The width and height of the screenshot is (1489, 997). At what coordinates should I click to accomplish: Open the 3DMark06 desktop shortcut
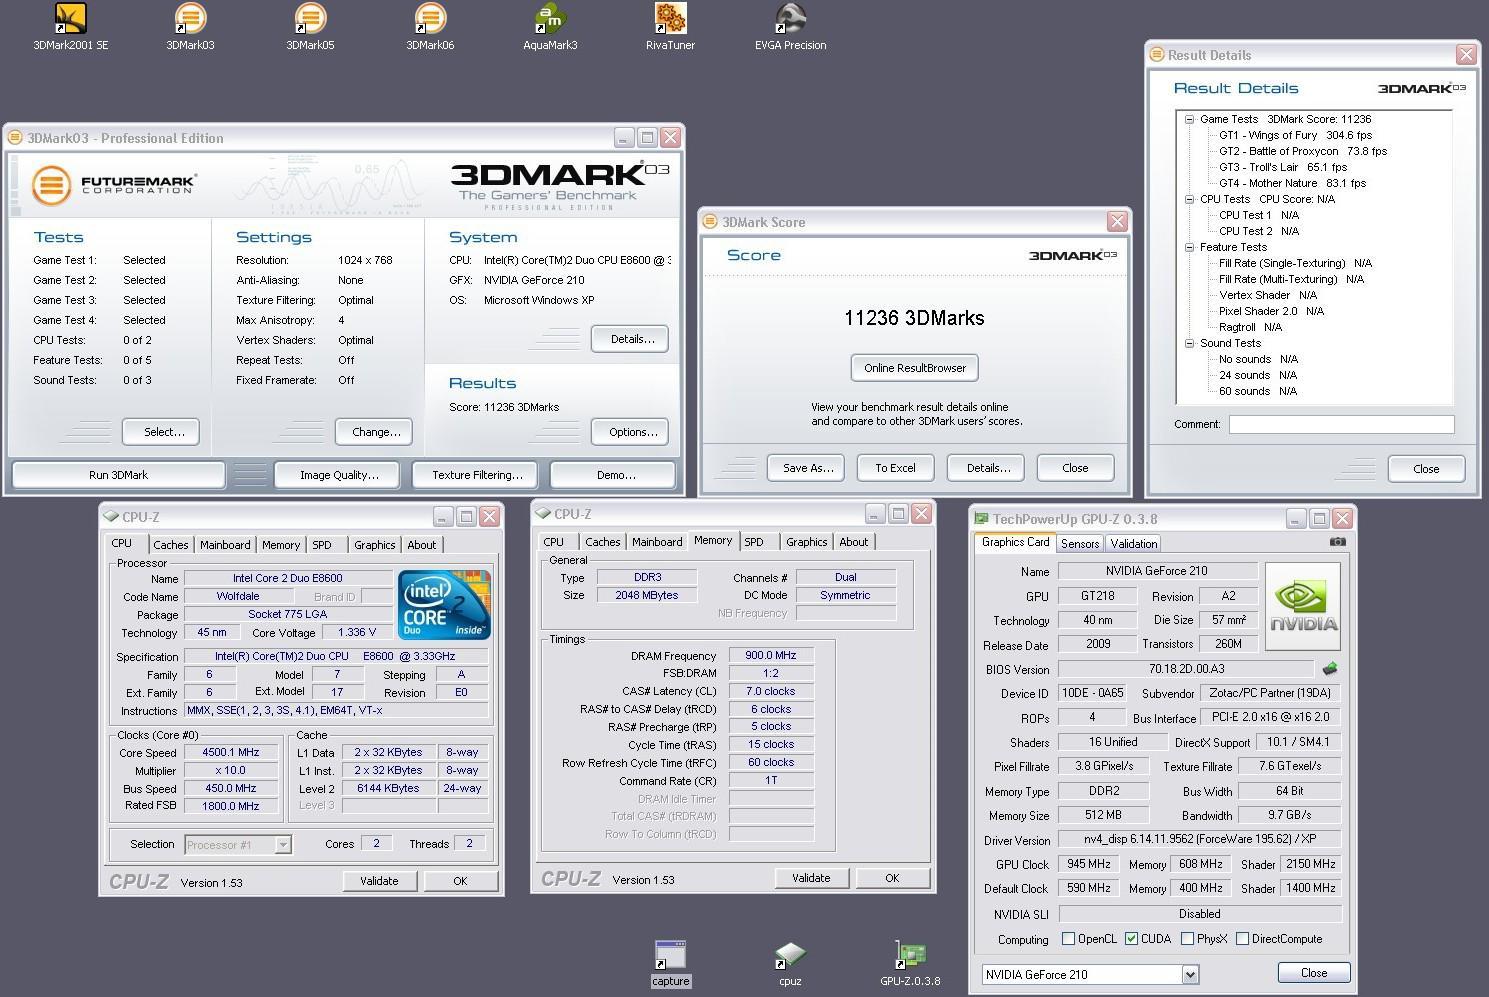point(430,26)
